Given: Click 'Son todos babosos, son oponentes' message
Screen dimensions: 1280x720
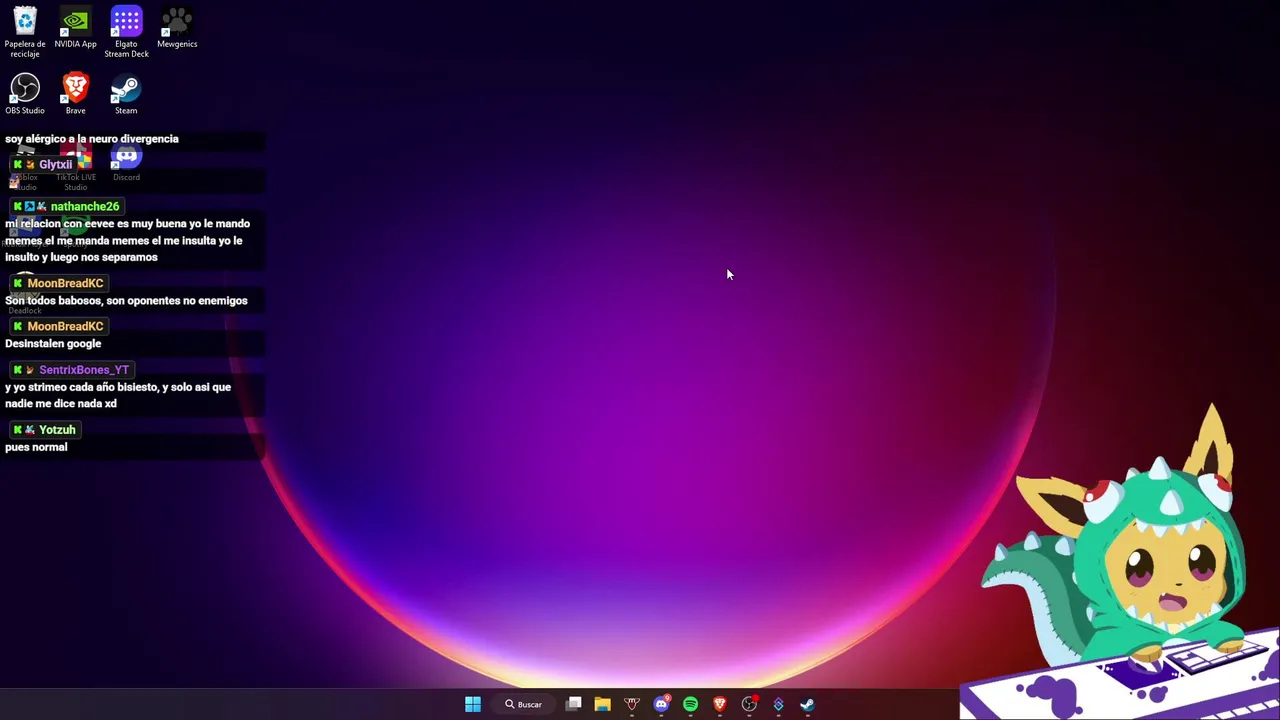Looking at the screenshot, I should [x=126, y=300].
